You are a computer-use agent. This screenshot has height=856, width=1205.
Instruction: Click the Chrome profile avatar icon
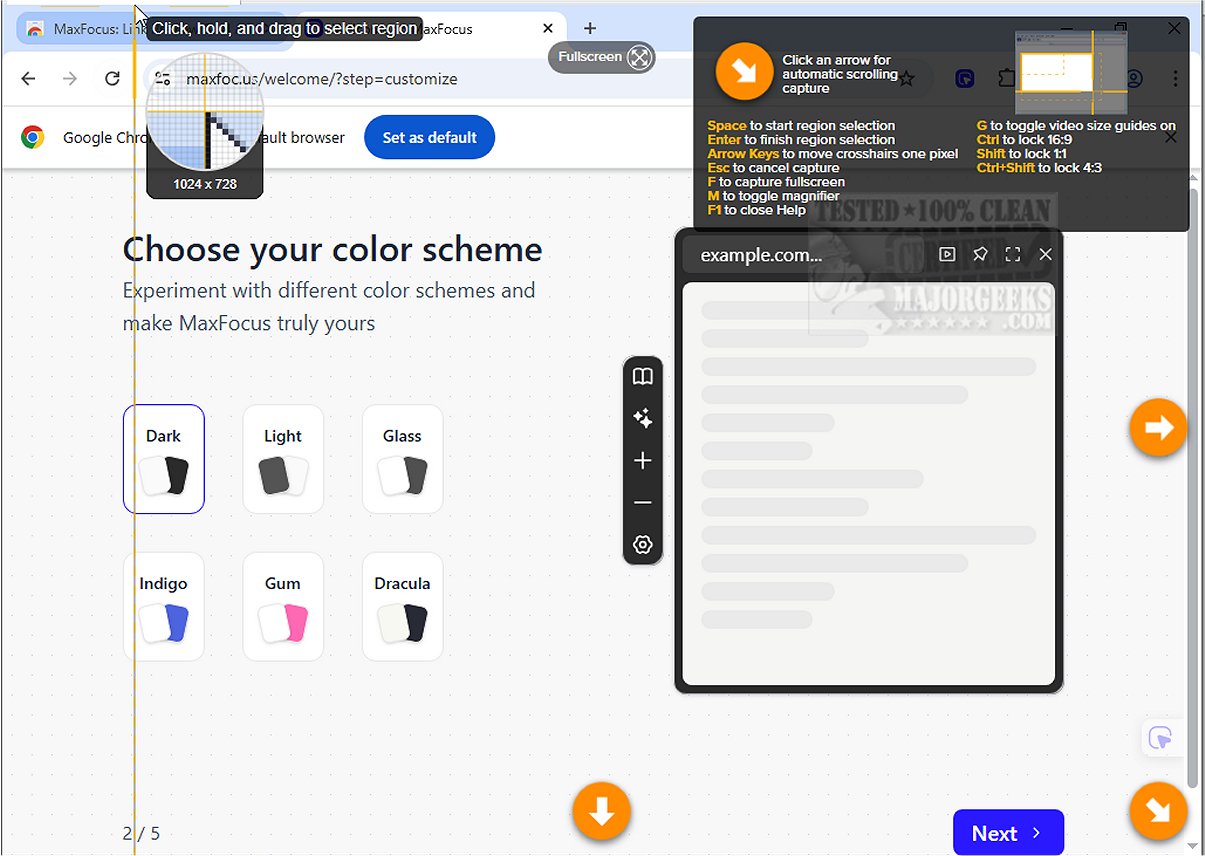[x=1134, y=78]
